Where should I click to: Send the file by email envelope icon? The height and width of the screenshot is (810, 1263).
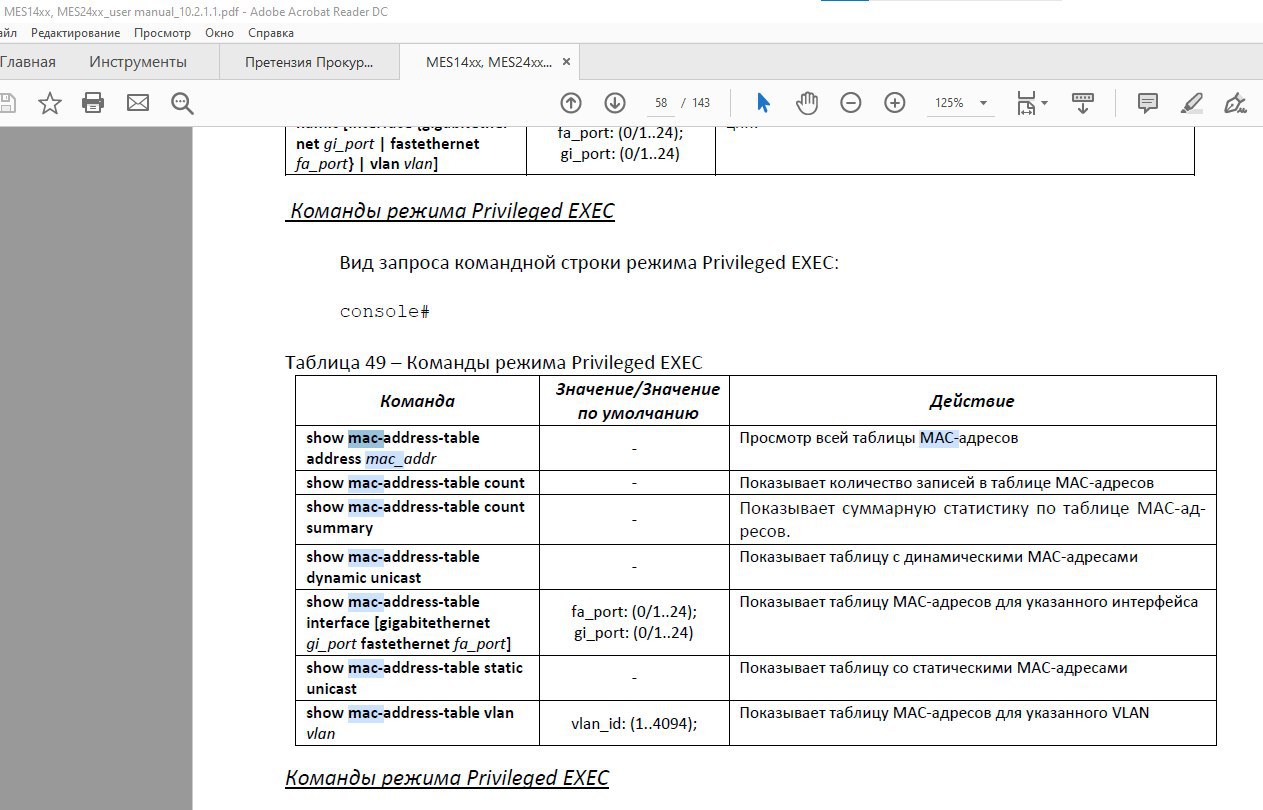pyautogui.click(x=137, y=103)
